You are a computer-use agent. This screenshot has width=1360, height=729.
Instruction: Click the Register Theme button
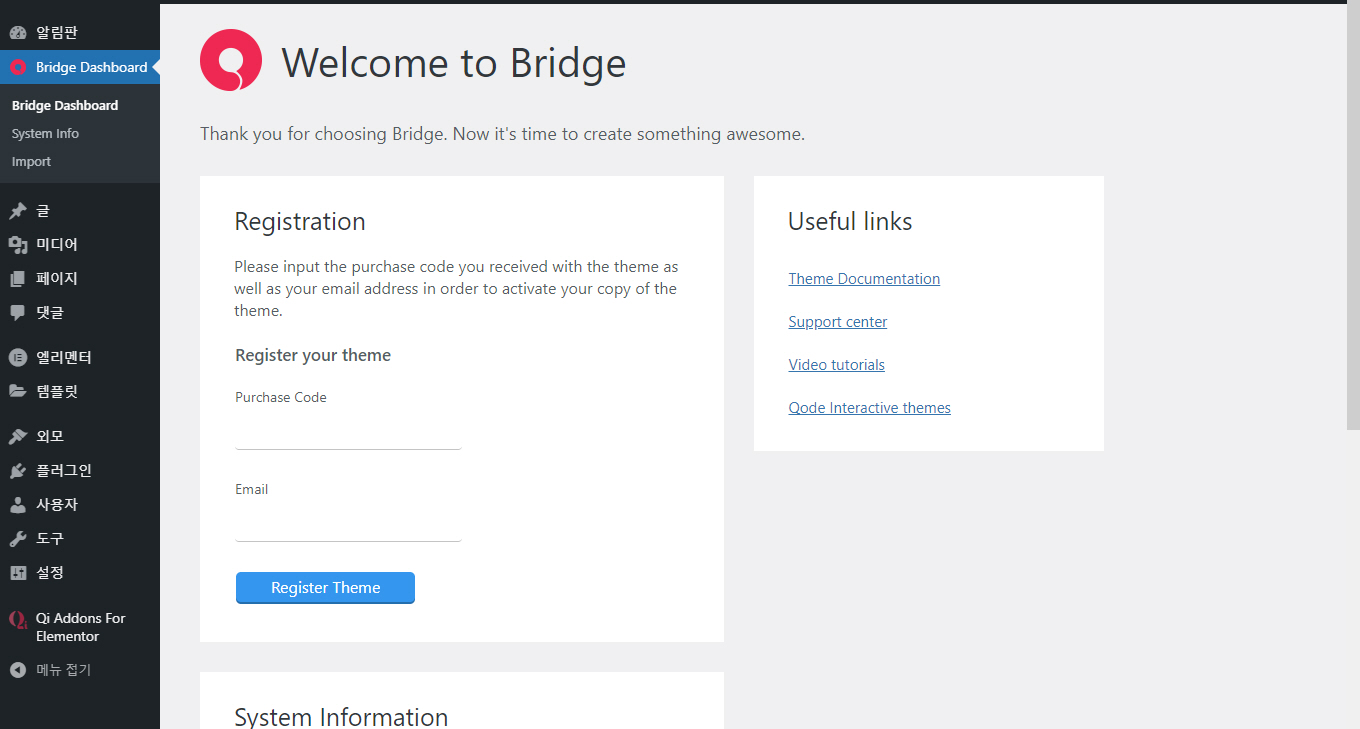coord(325,588)
